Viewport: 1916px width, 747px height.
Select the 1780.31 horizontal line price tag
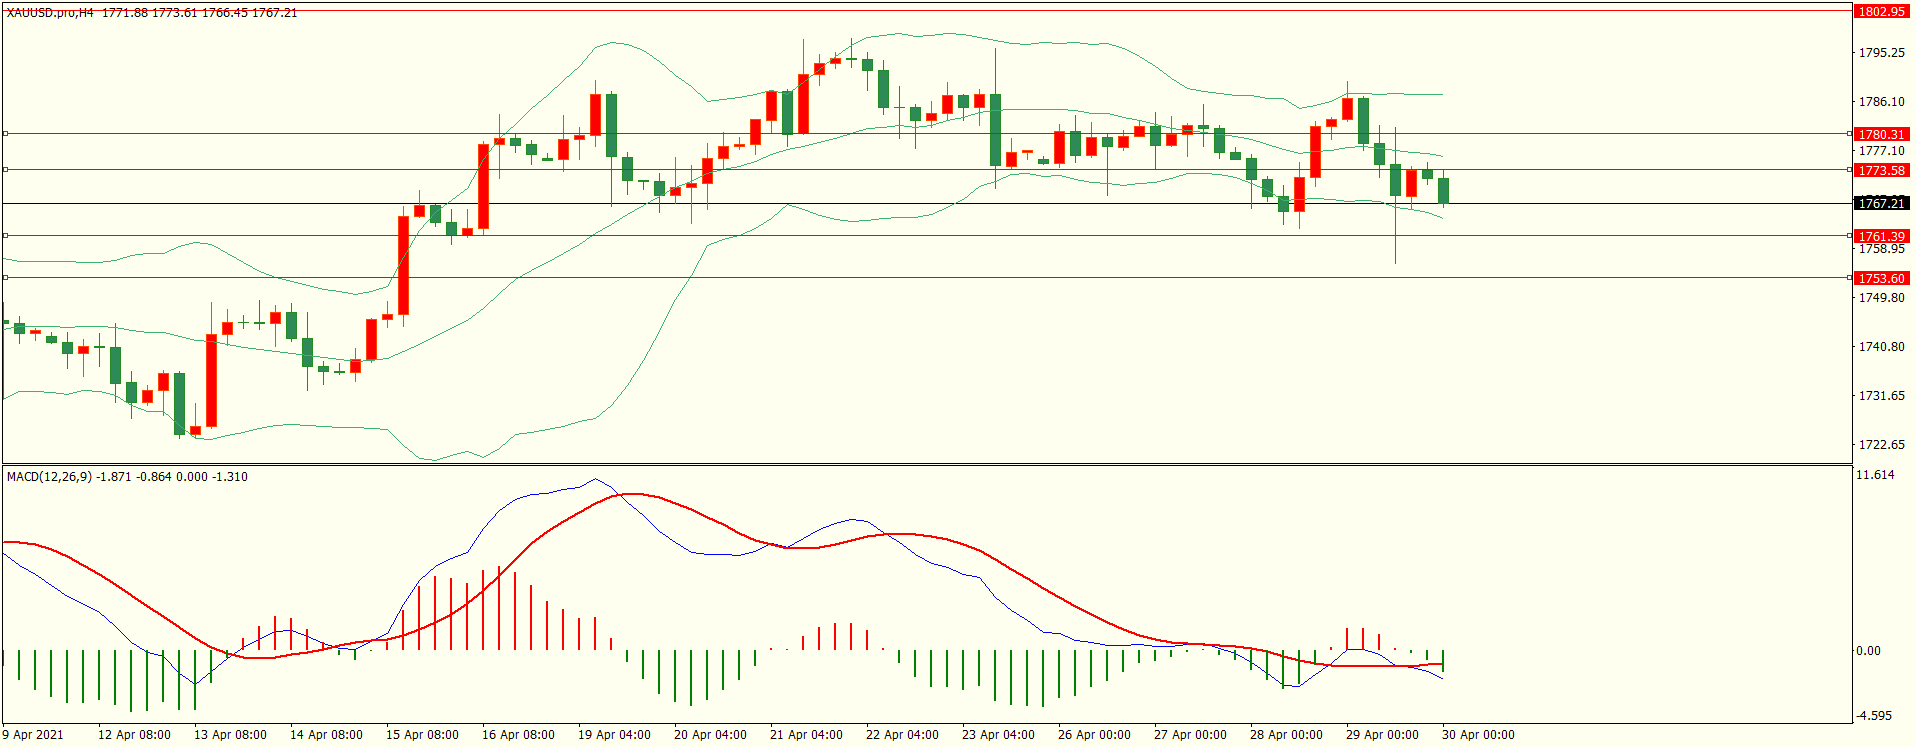[x=1881, y=134]
